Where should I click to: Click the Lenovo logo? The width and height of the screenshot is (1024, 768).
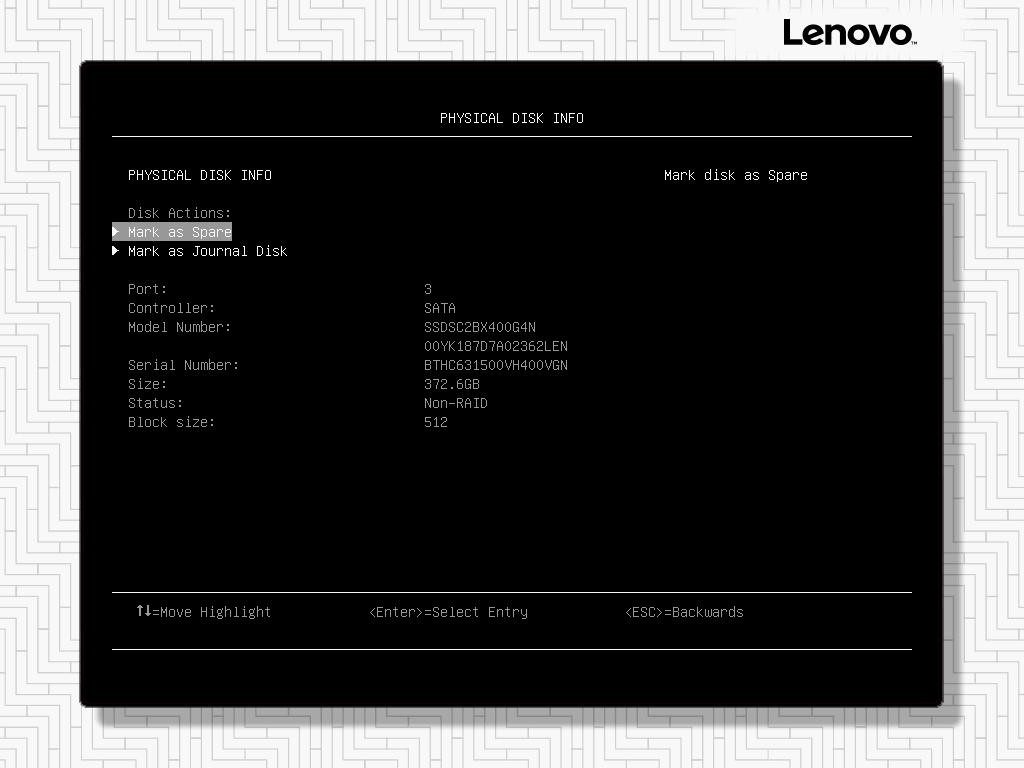click(x=848, y=32)
